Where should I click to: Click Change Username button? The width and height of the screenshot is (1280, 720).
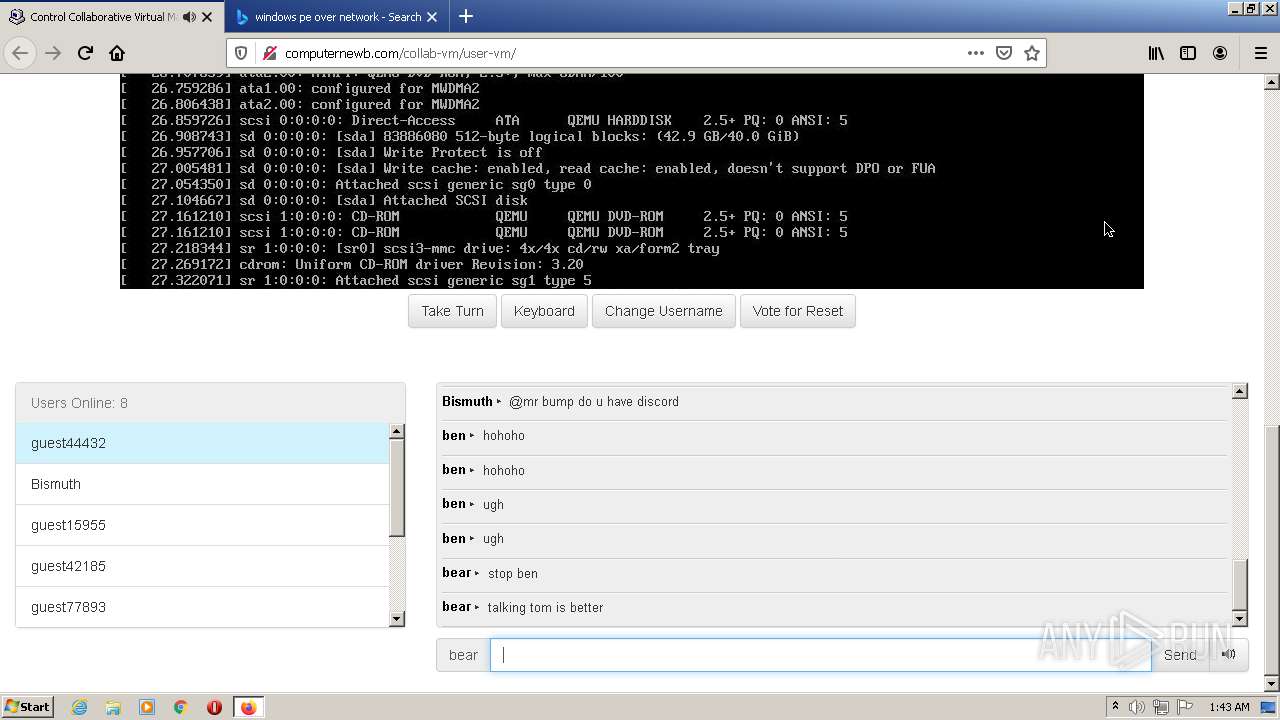tap(664, 311)
